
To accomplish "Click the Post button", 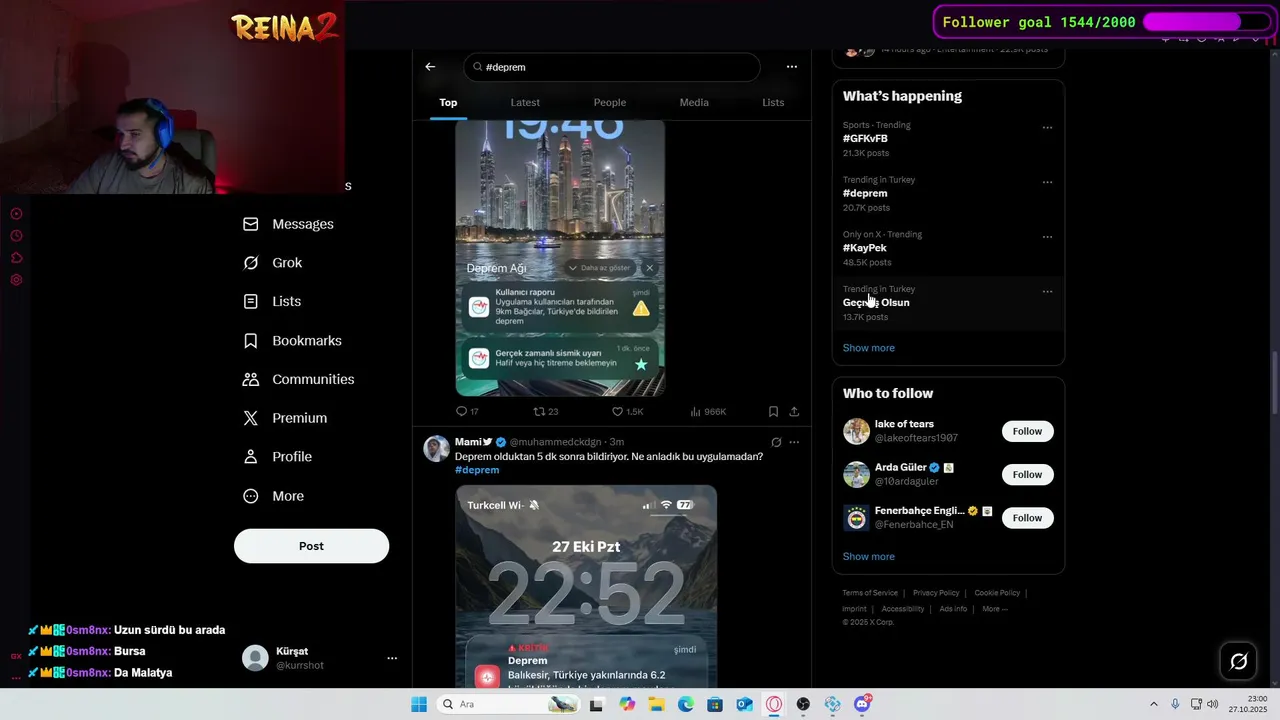I will coord(311,546).
